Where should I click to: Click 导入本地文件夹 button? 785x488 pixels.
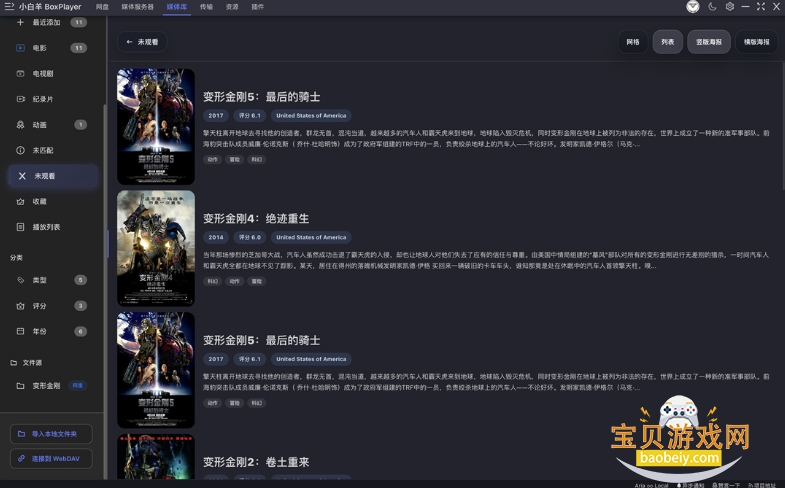[51, 434]
